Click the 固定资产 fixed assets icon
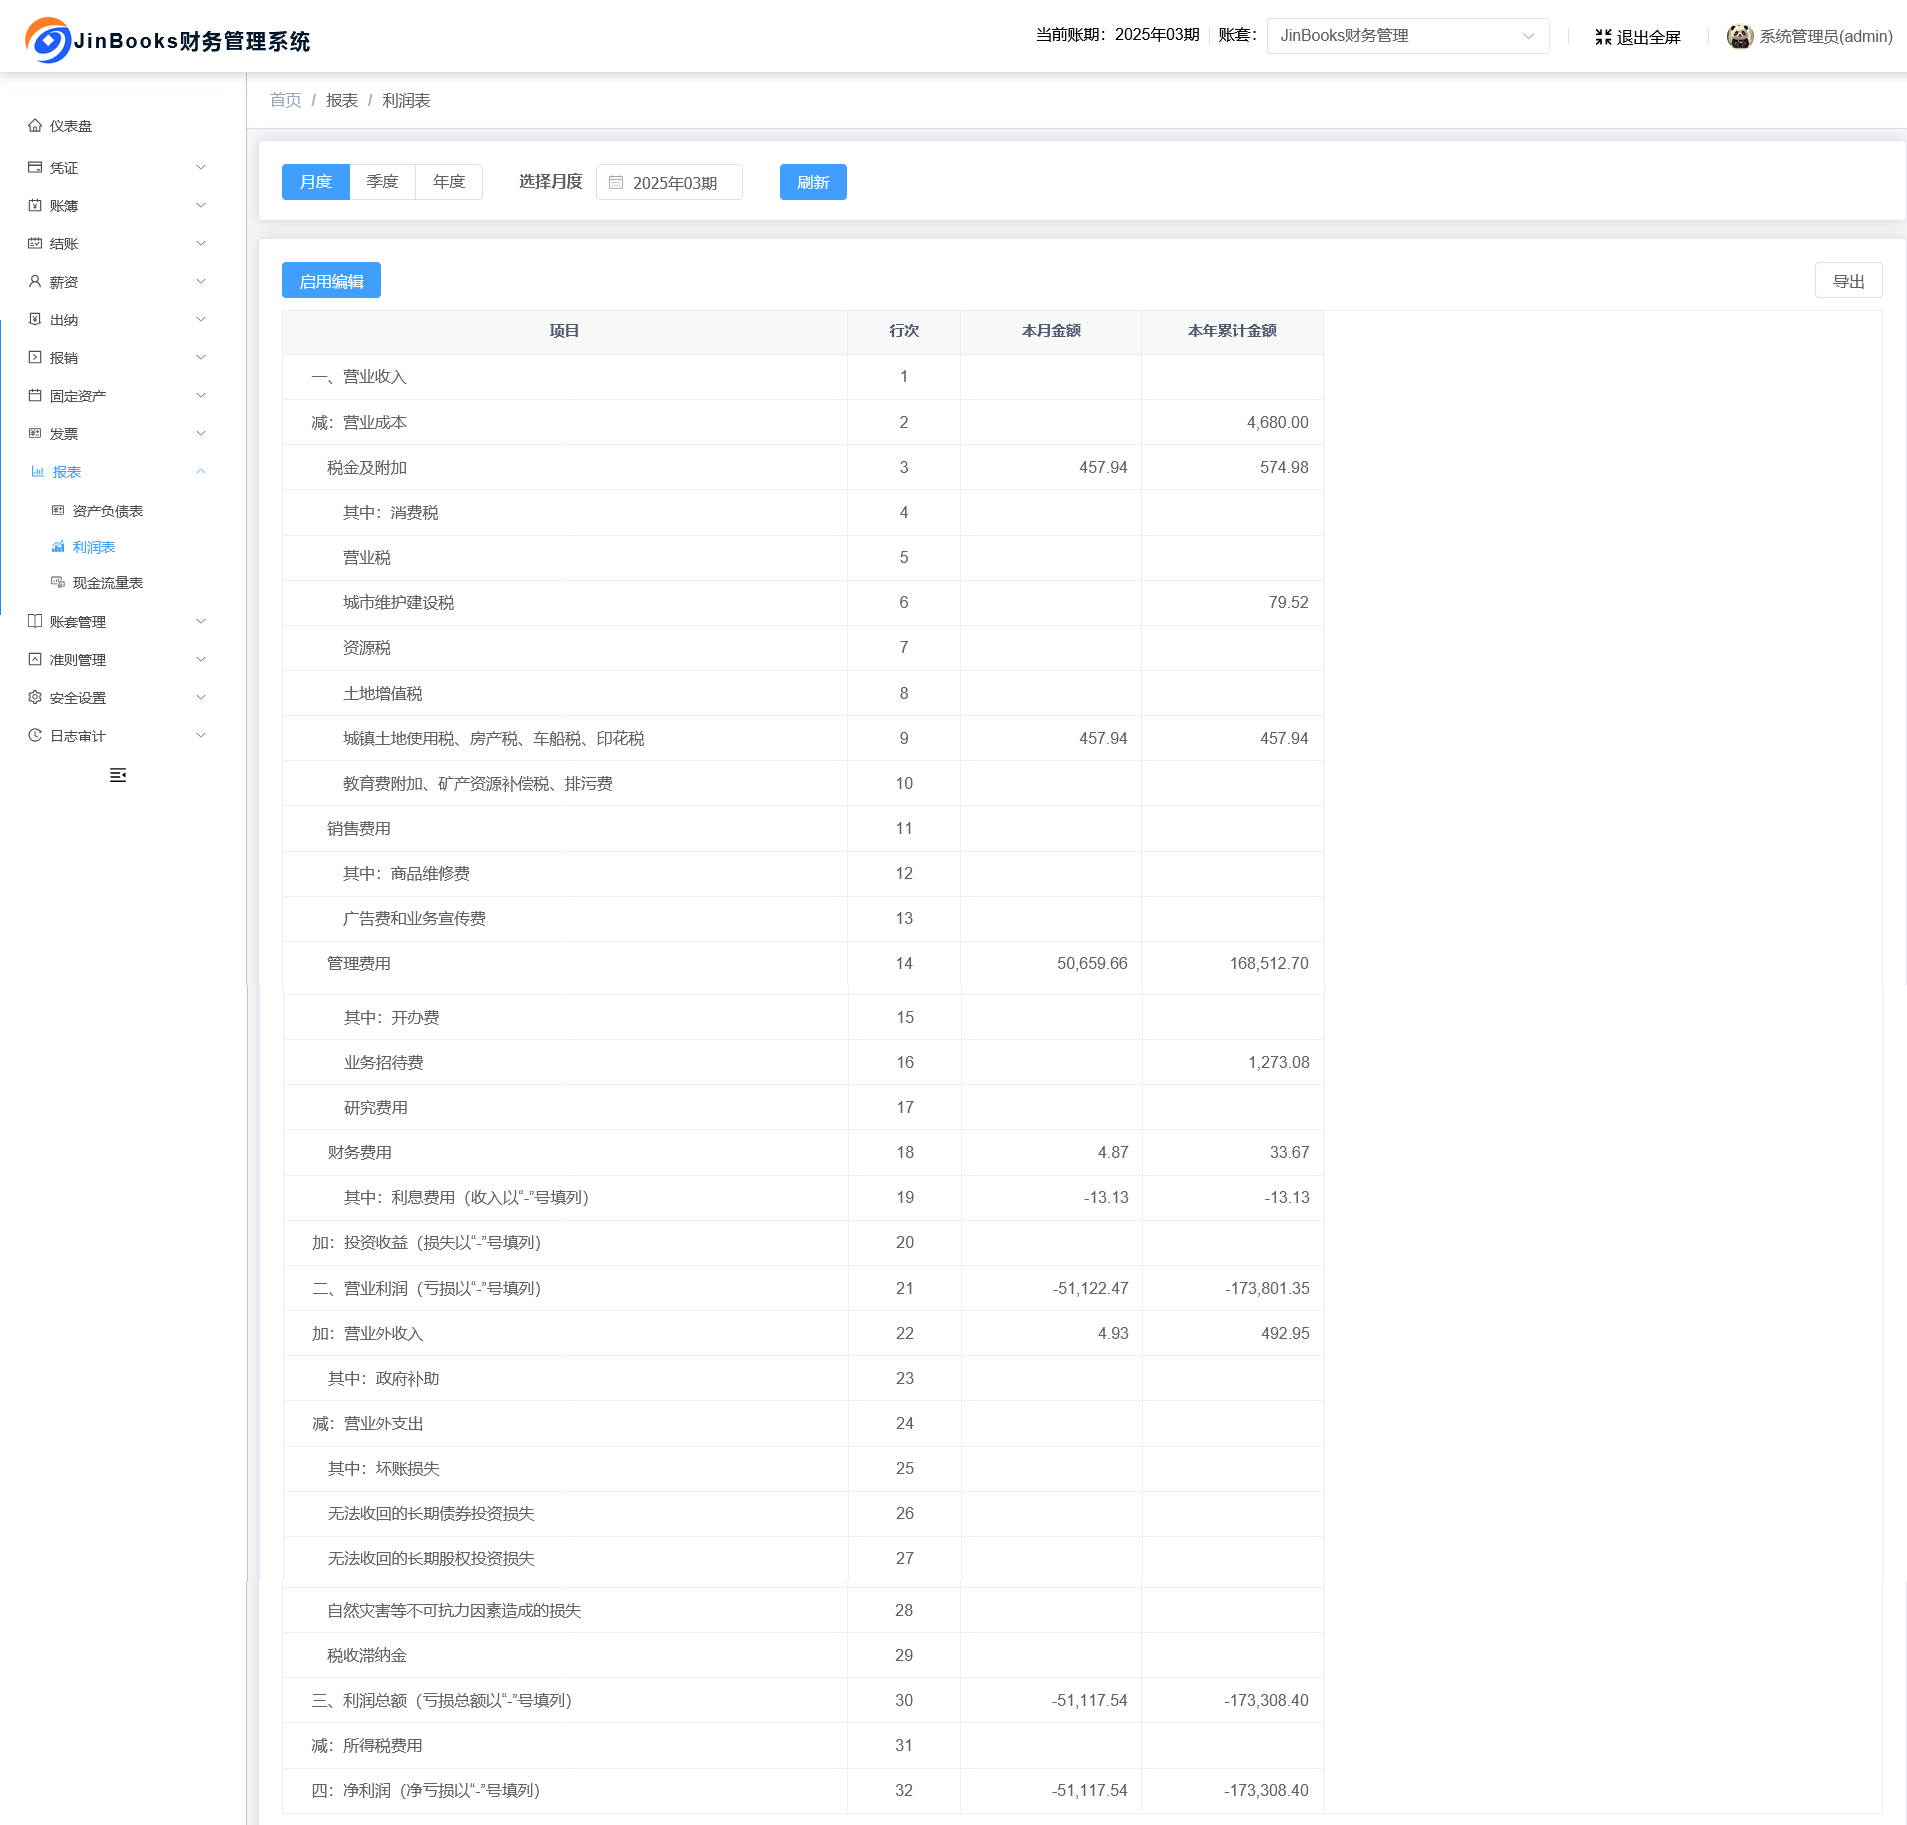The height and width of the screenshot is (1825, 1907). click(35, 395)
